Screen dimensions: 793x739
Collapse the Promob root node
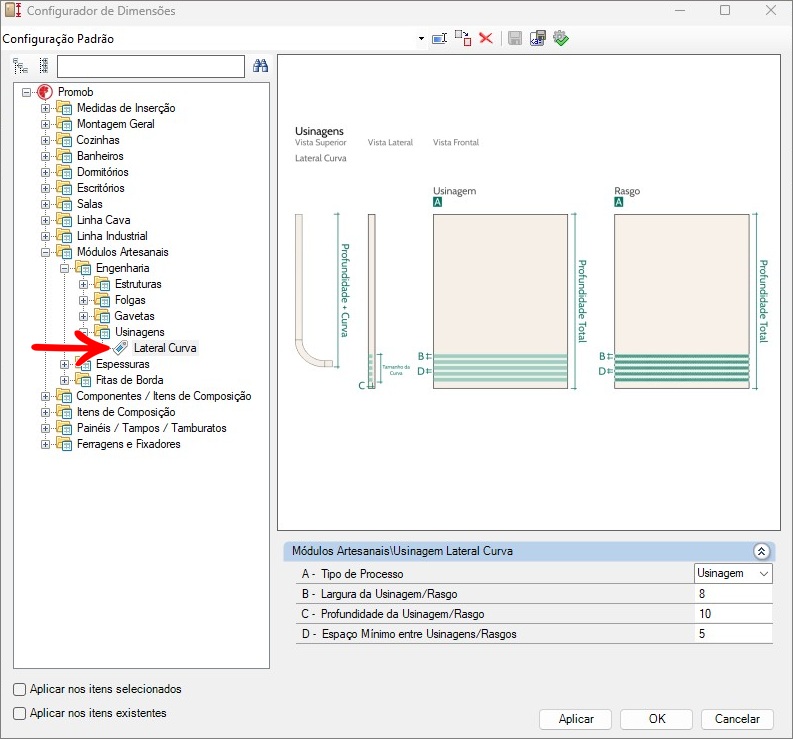point(26,93)
